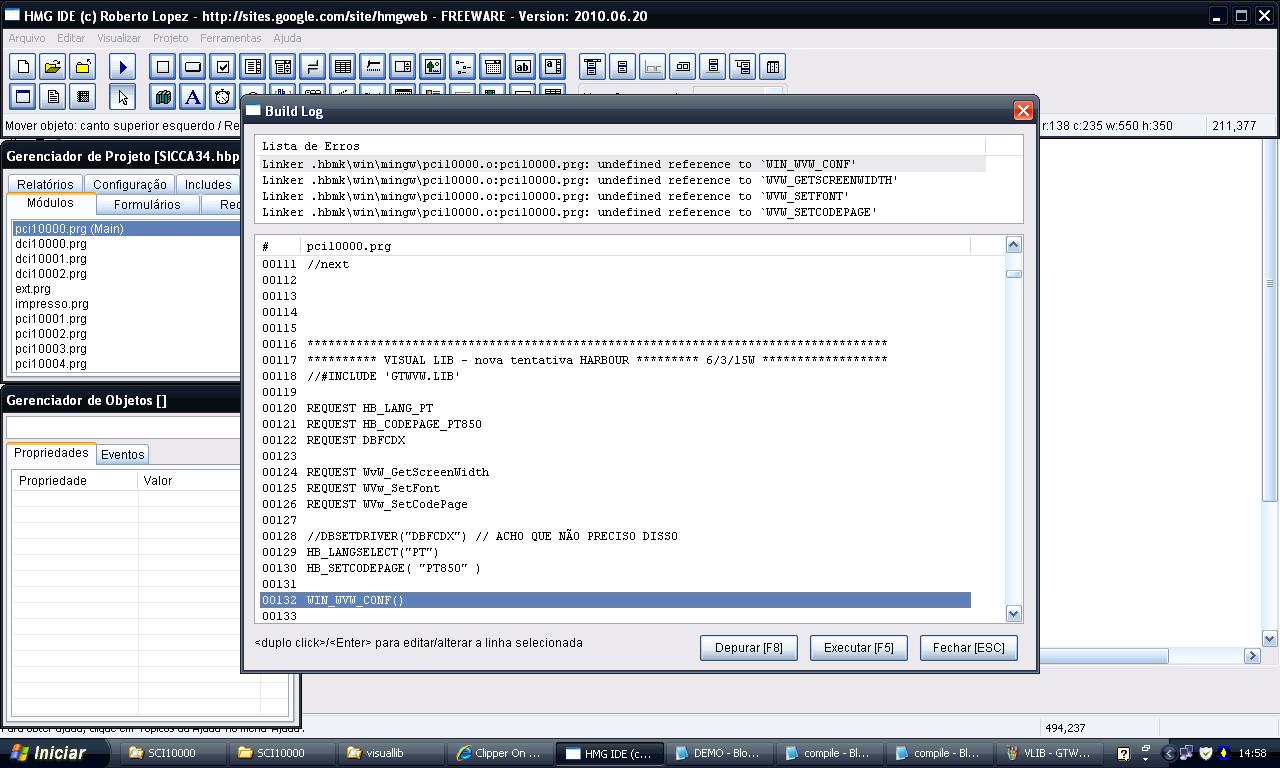Image resolution: width=1280 pixels, height=768 pixels.
Task: Click the Open project folder icon
Action: click(53, 67)
